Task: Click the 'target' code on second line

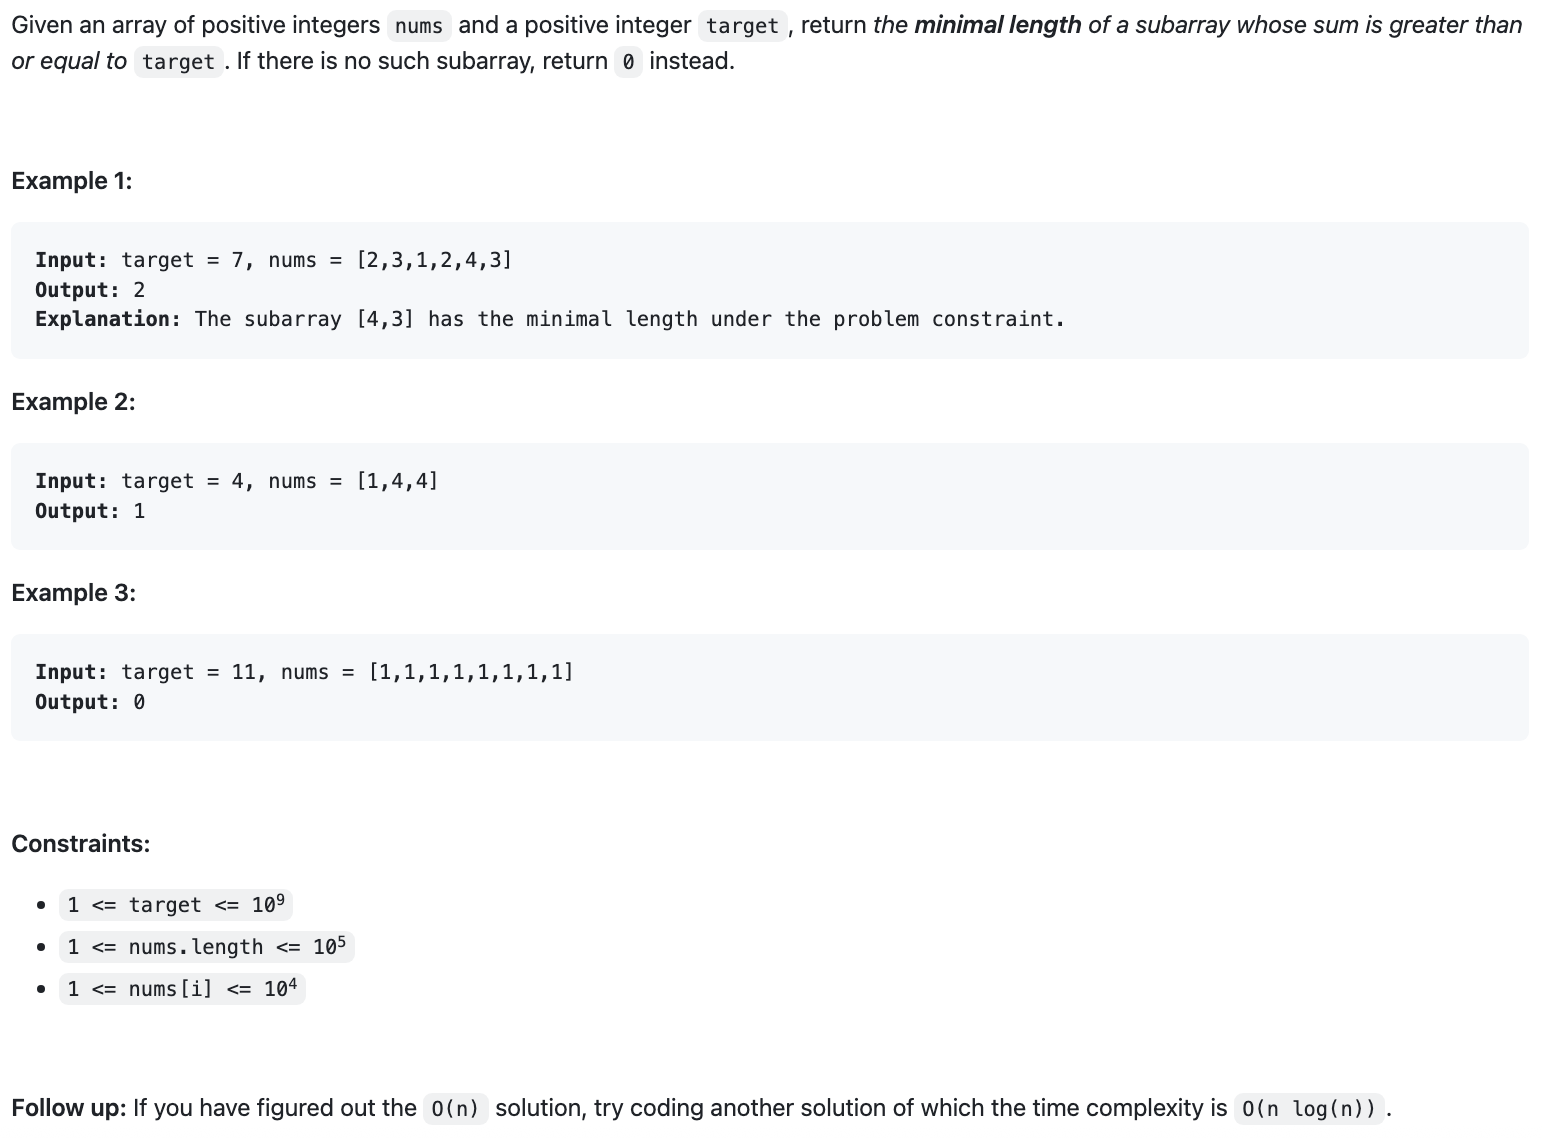Action: [178, 62]
